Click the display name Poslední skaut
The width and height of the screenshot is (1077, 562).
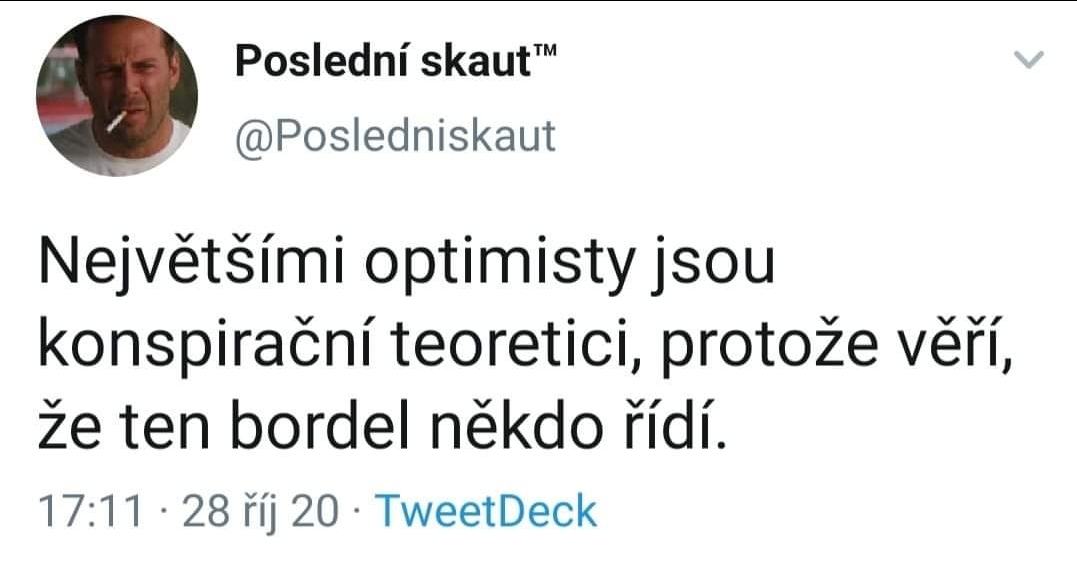tap(381, 62)
